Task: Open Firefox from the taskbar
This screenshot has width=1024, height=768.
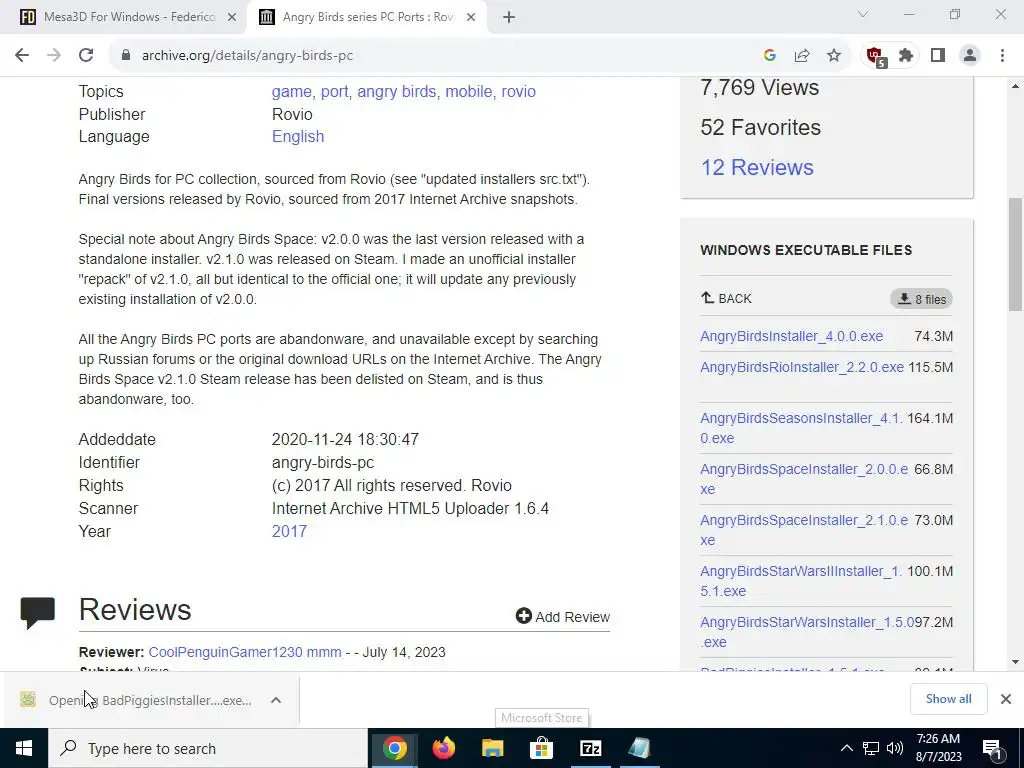Action: pos(443,748)
